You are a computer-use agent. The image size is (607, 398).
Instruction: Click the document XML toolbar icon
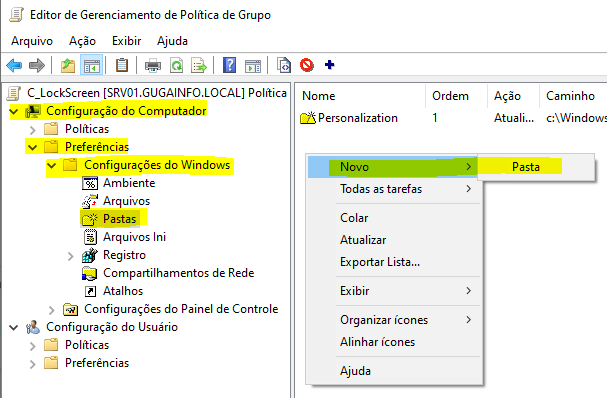(284, 65)
